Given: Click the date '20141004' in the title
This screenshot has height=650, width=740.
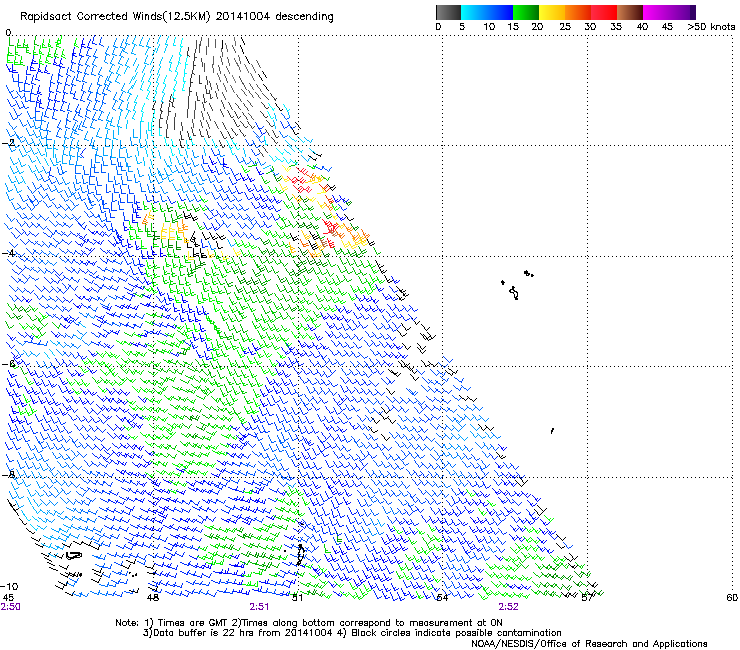Looking at the screenshot, I should [x=243, y=17].
